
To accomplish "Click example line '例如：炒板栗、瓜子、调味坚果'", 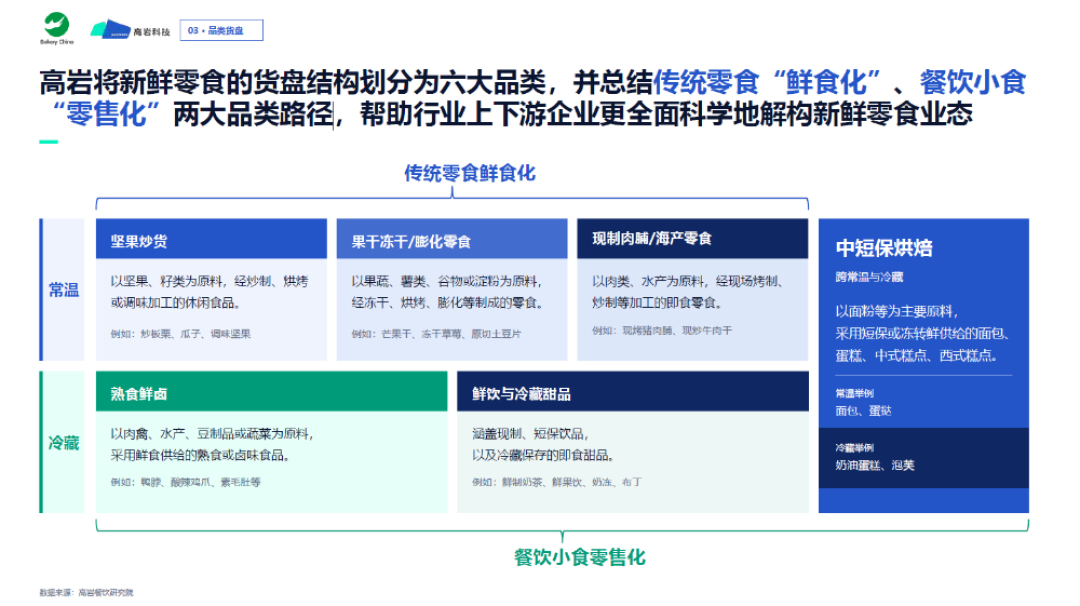I will click(x=180, y=334).
